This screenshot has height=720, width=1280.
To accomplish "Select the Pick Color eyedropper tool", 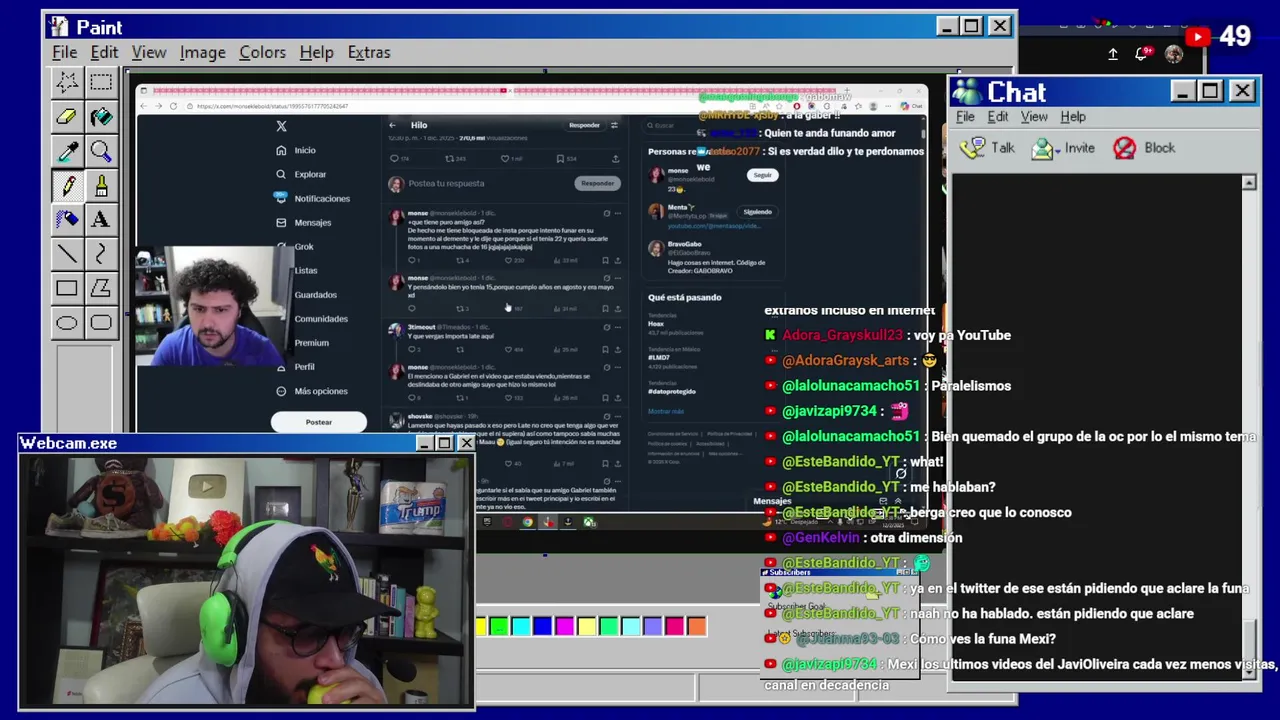I will (67, 152).
